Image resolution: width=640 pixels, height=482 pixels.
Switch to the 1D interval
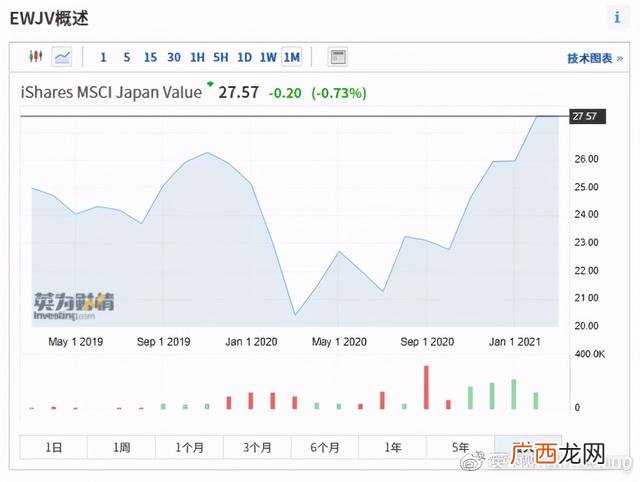coord(244,57)
